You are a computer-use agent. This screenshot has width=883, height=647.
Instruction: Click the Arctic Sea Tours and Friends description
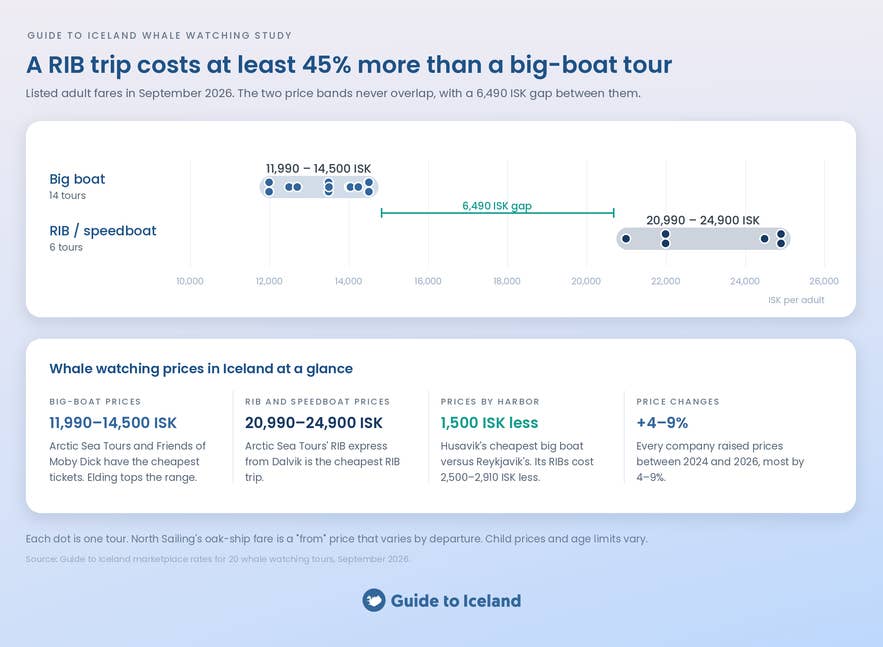click(127, 462)
